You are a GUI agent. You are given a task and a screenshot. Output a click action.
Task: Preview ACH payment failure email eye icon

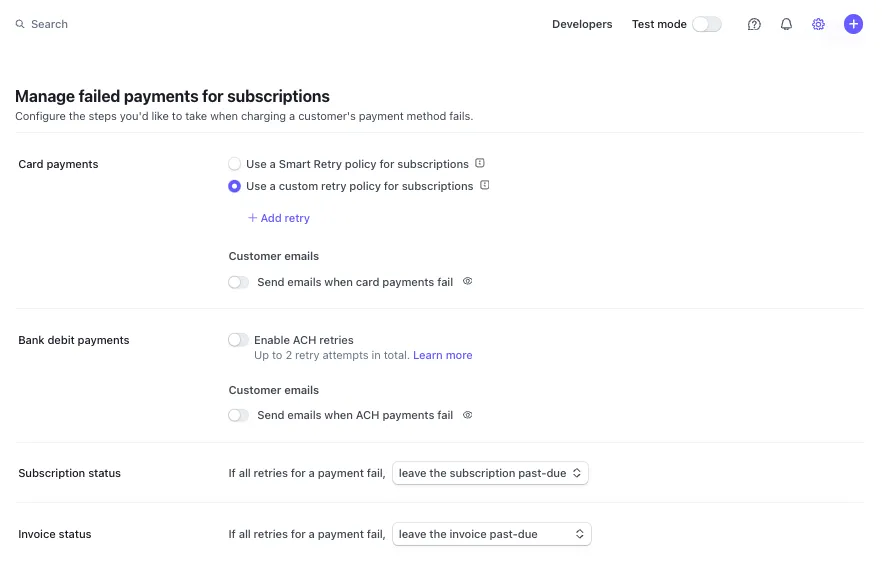click(467, 415)
